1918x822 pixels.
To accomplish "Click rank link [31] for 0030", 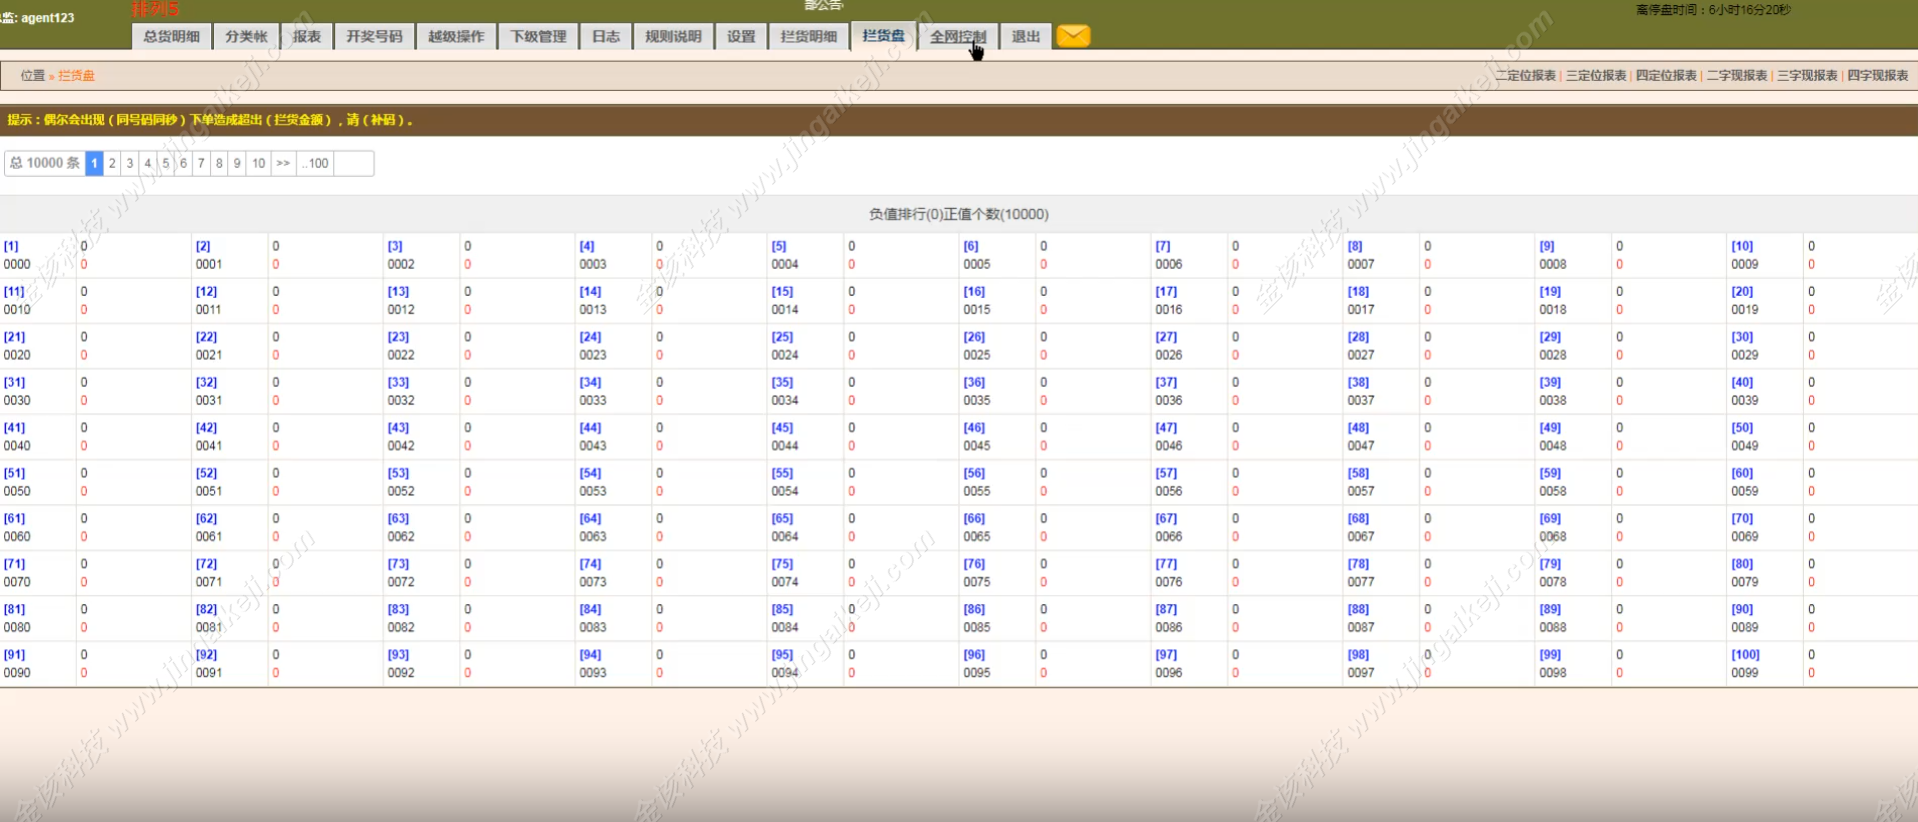I will (x=14, y=382).
